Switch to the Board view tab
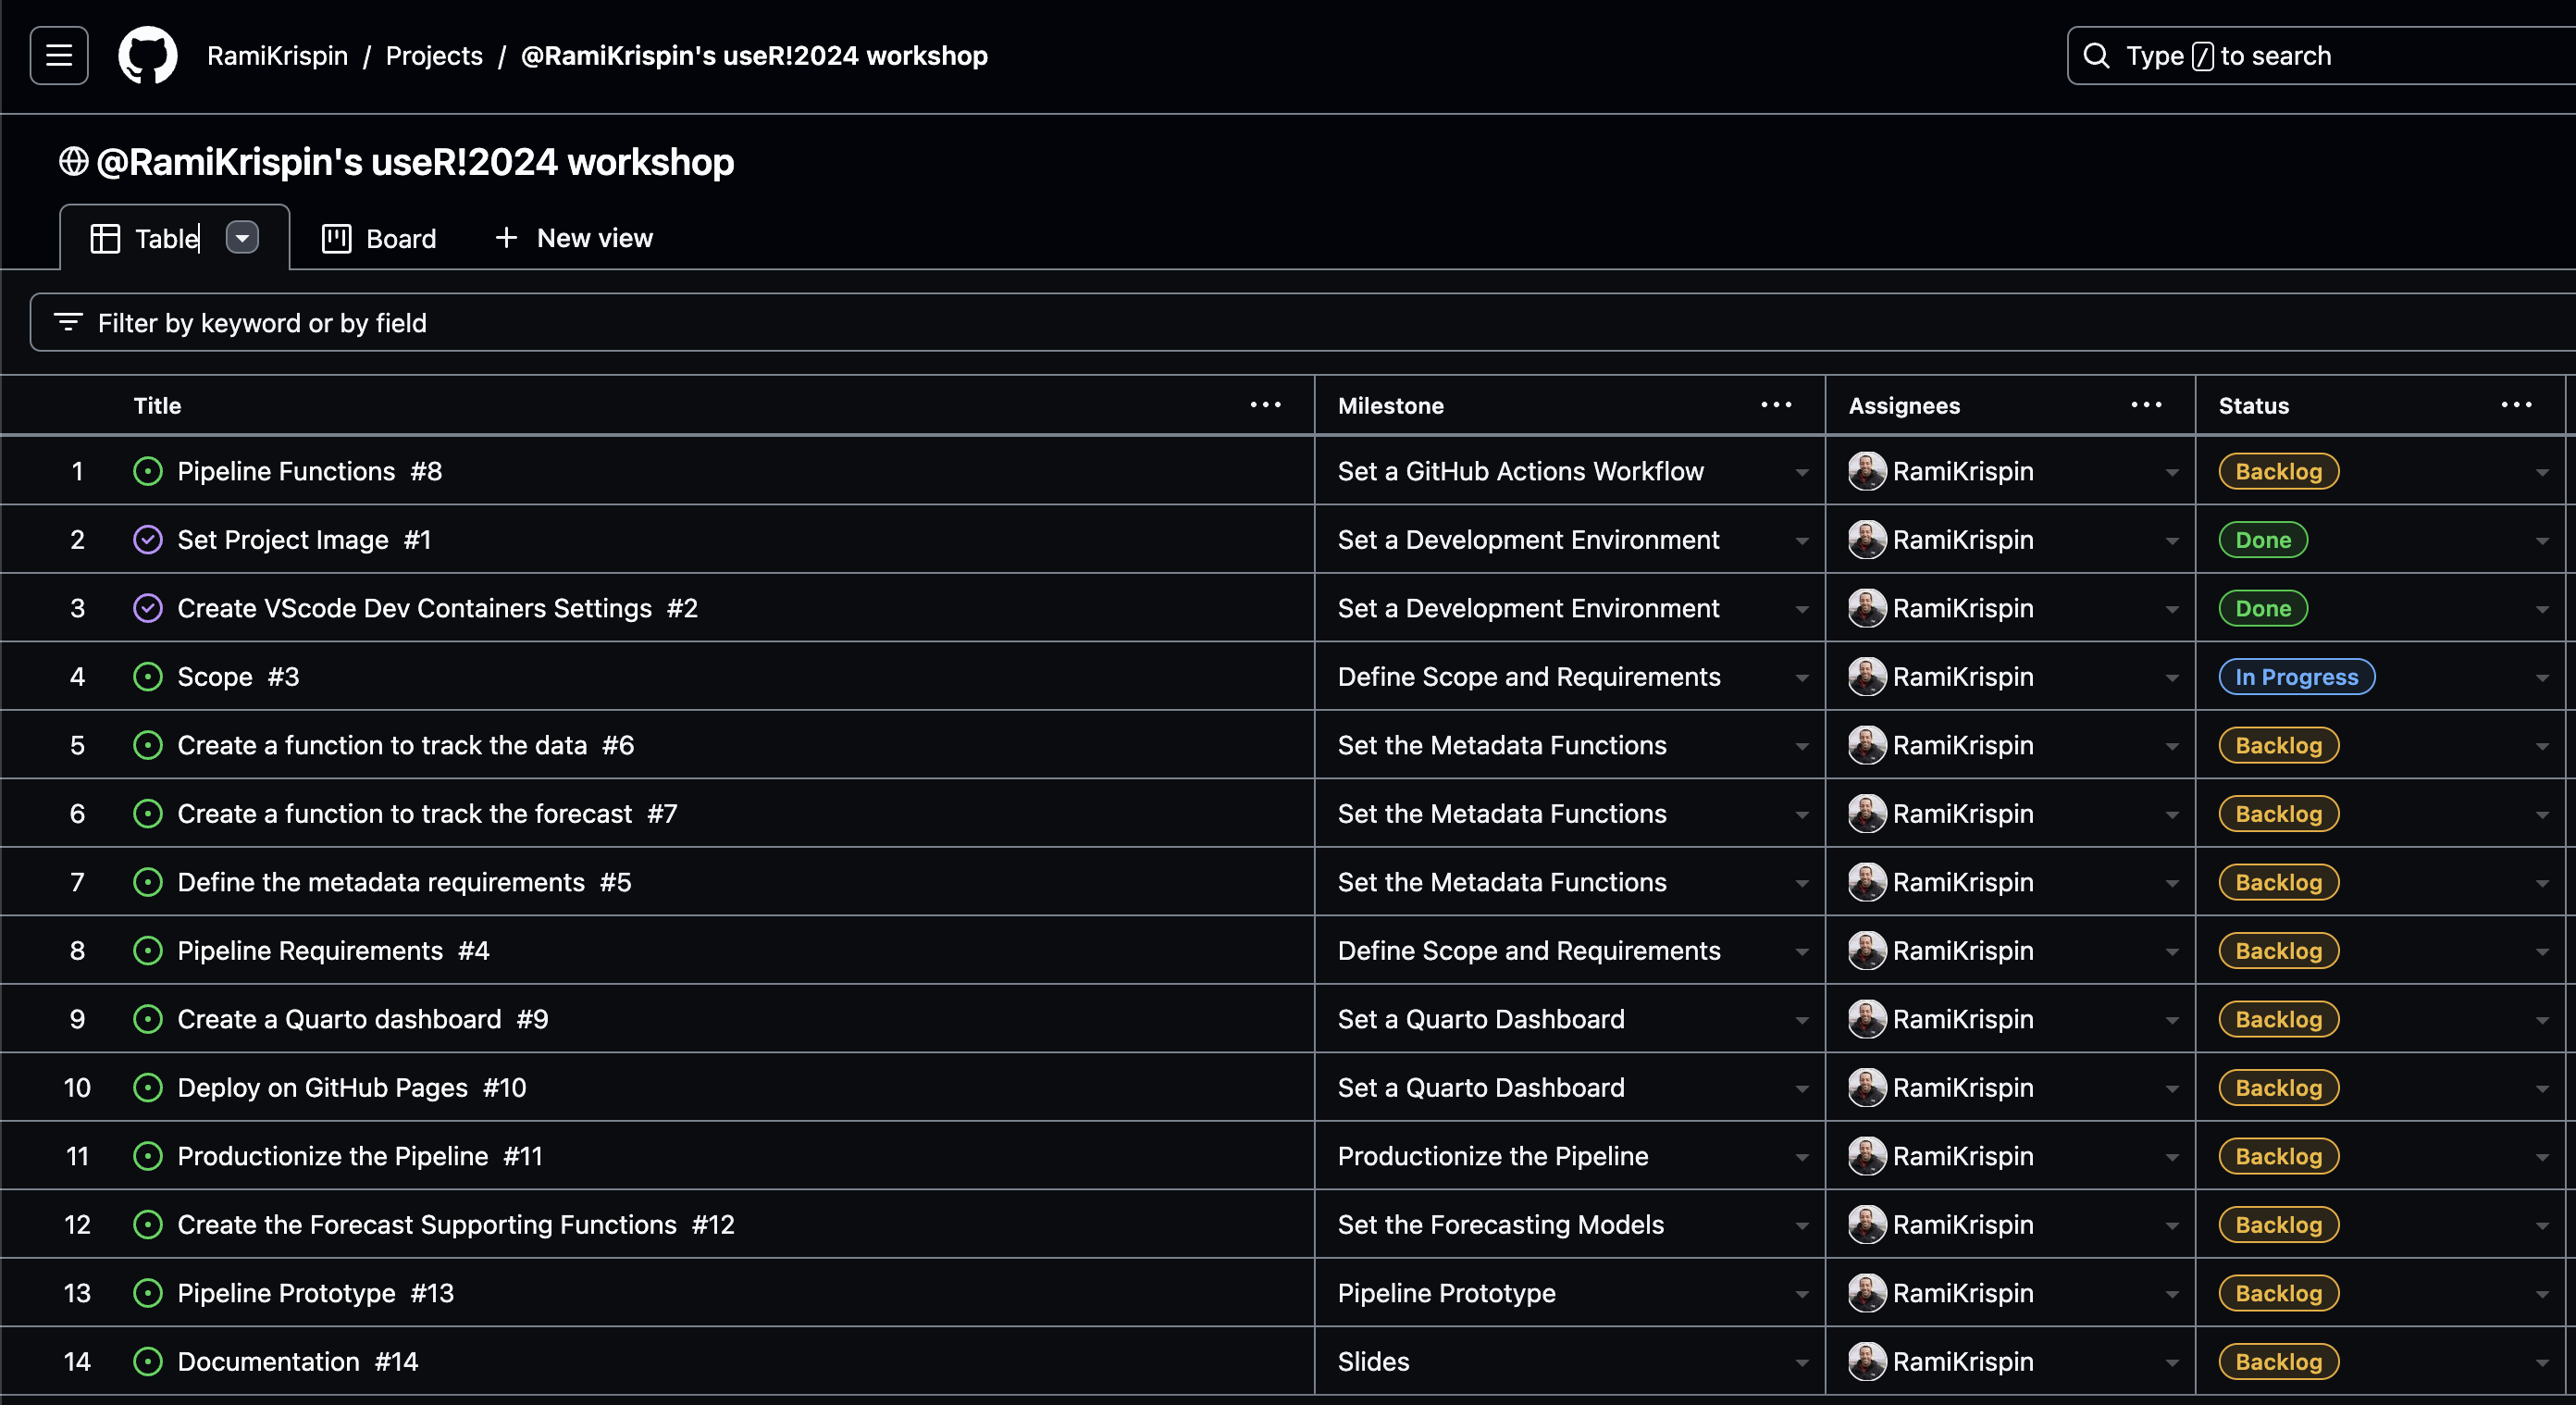 378,237
